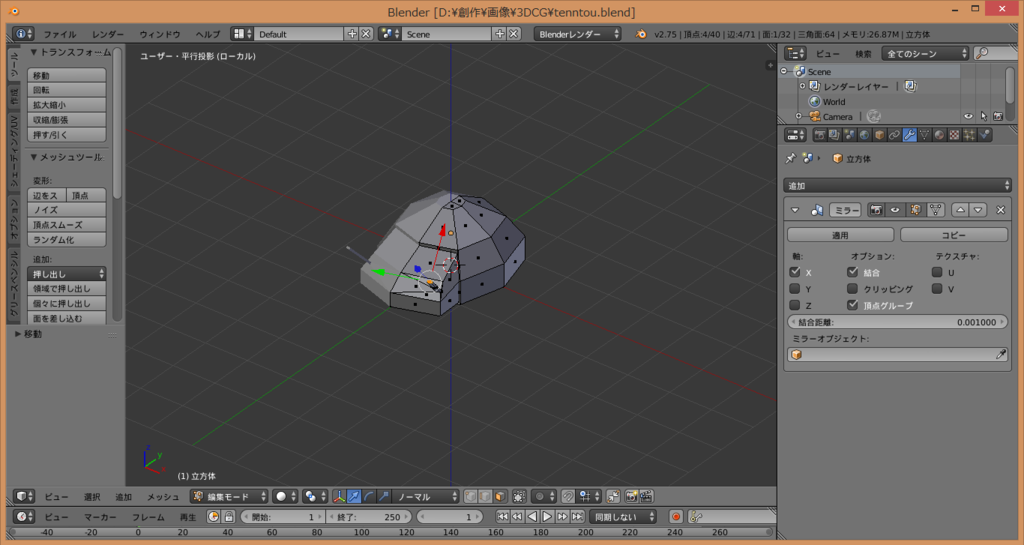Toggle limit selection to visible icon
1024x545 pixels.
(x=519, y=497)
